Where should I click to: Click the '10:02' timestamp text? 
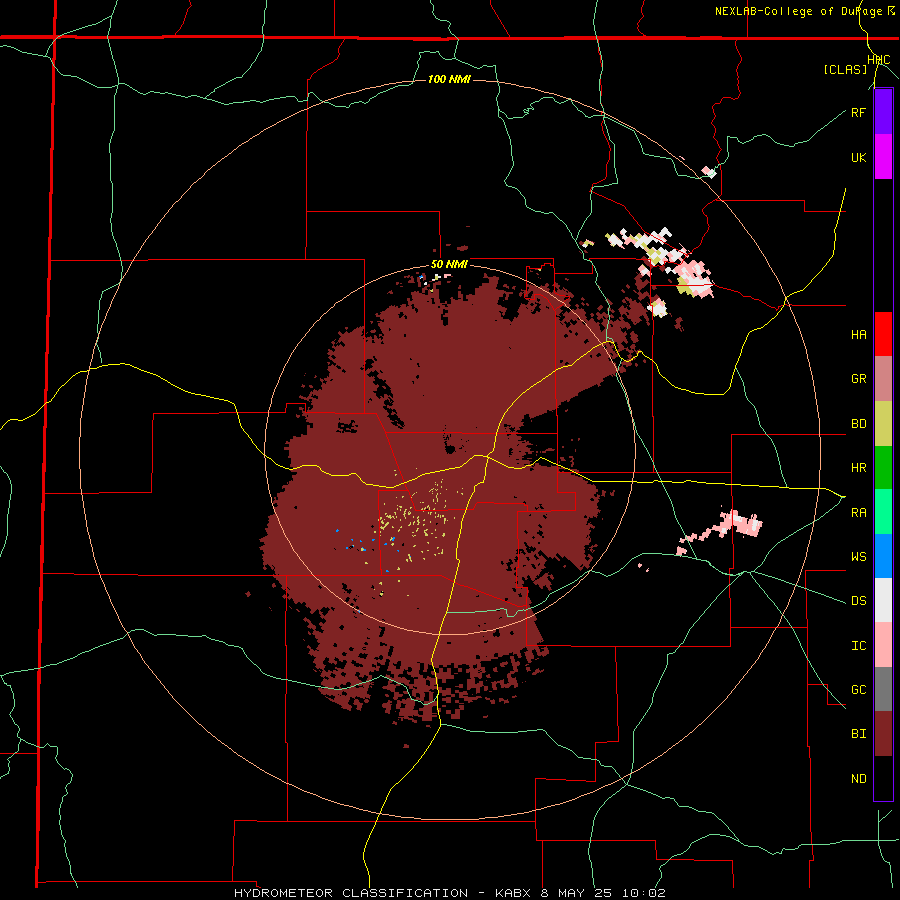pos(646,893)
